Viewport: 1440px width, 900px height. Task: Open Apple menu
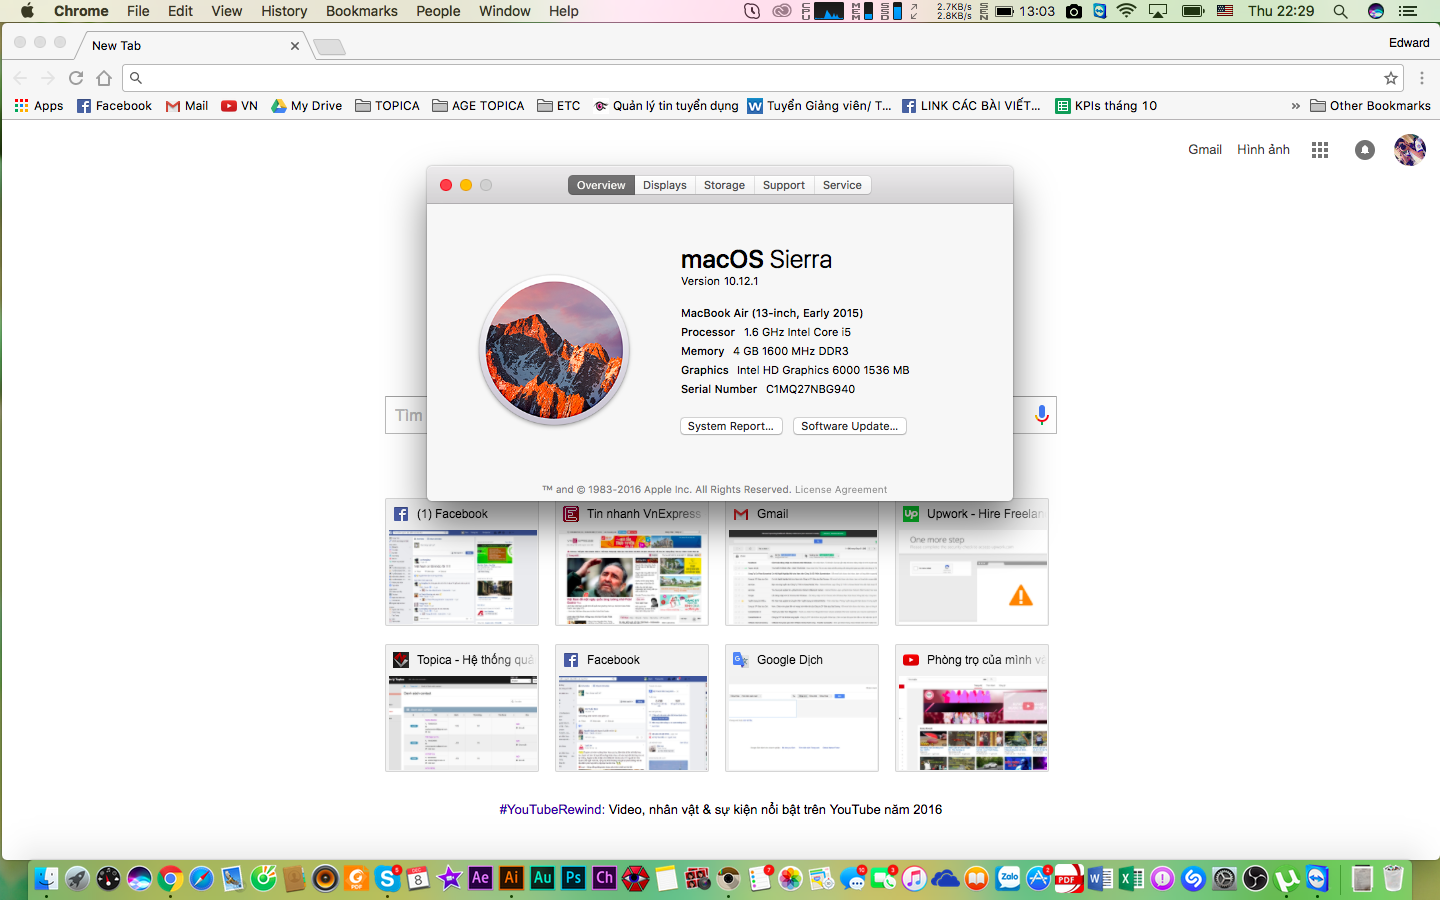coord(27,11)
